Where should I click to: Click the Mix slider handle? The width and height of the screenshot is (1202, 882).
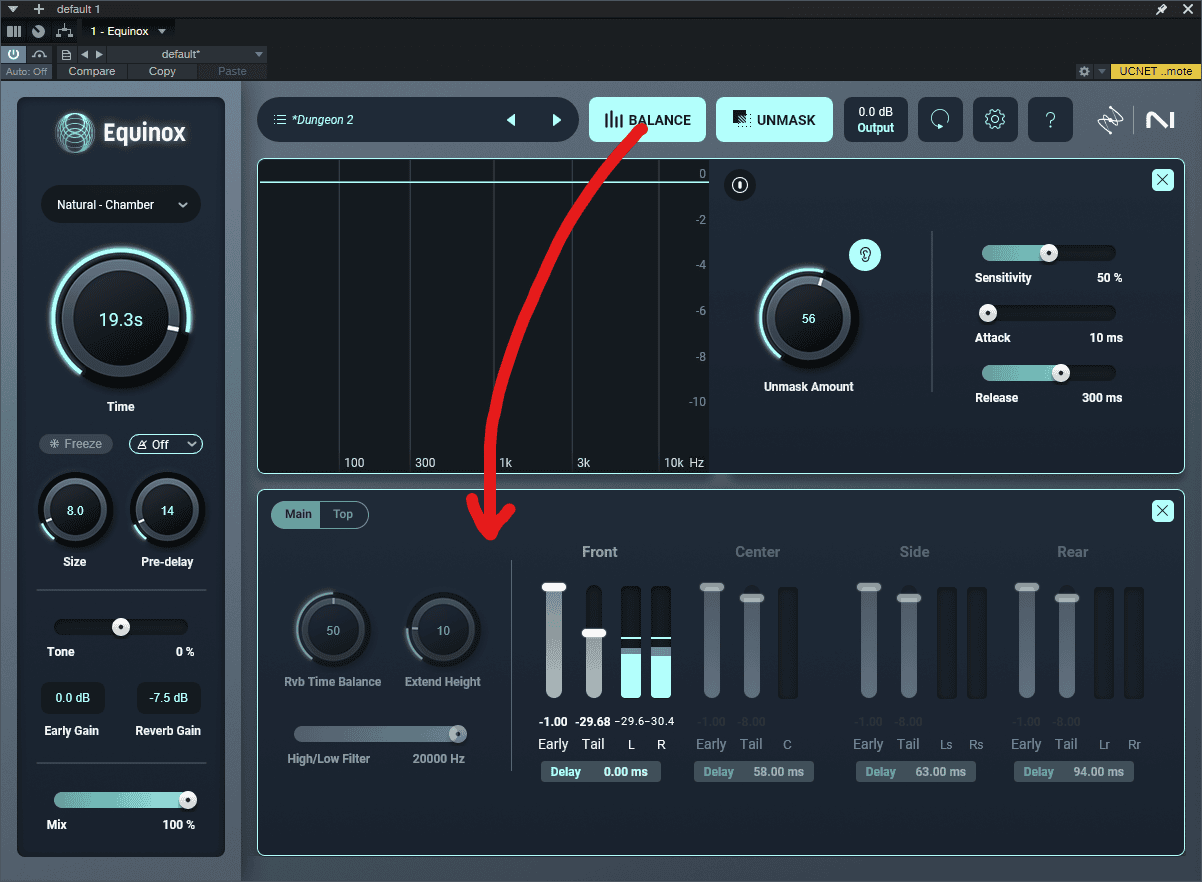187,800
